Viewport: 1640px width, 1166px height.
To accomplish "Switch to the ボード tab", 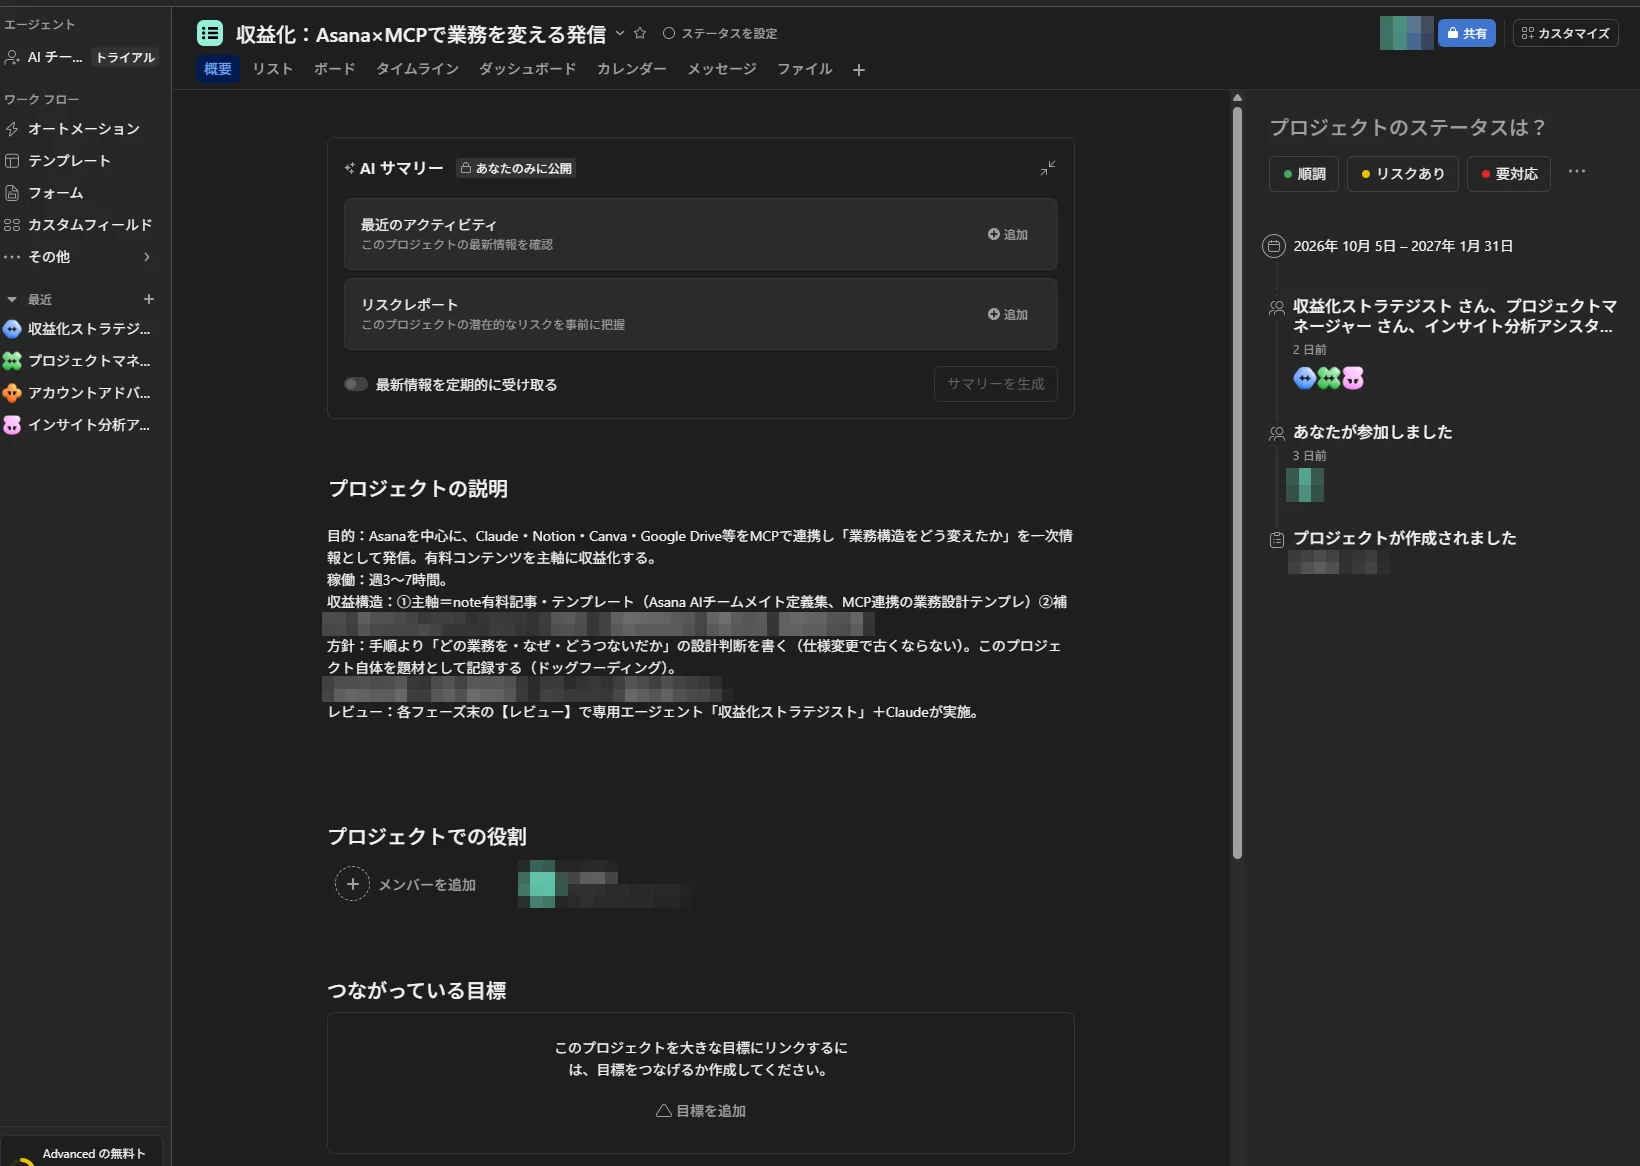I will click(334, 69).
